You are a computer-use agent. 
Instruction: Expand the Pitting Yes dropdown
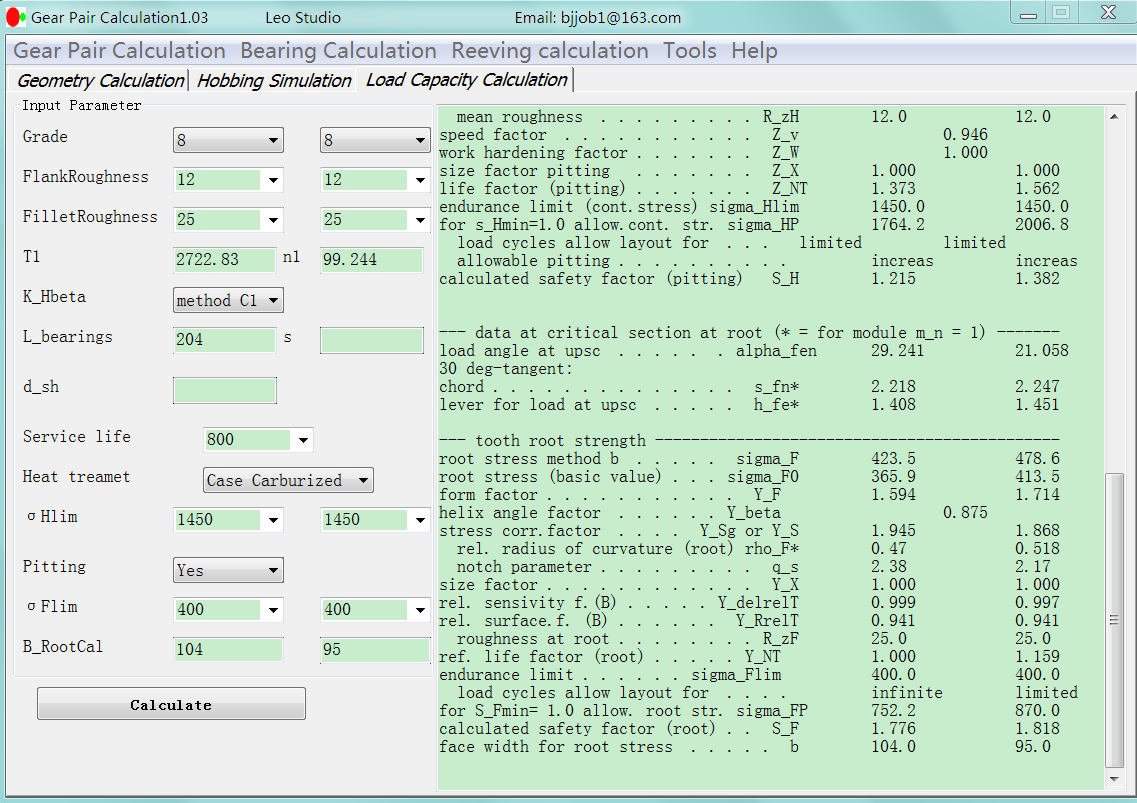pos(228,570)
